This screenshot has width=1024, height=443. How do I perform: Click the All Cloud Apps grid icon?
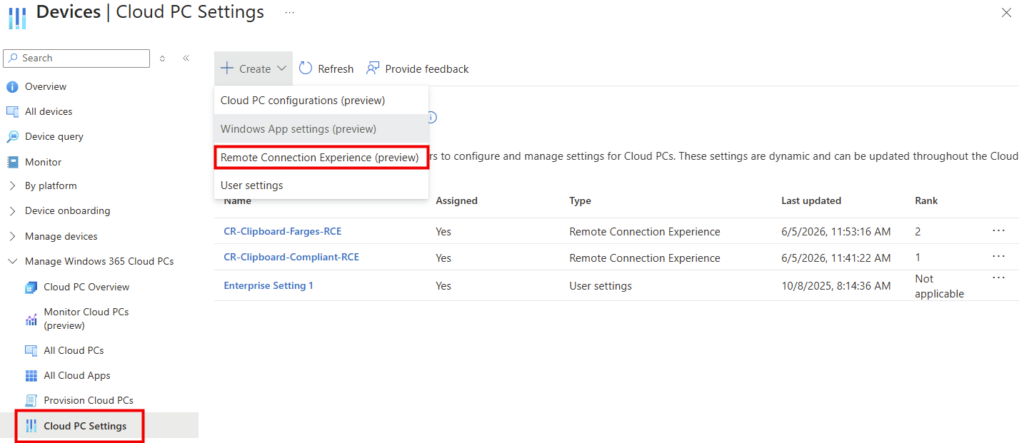31,376
